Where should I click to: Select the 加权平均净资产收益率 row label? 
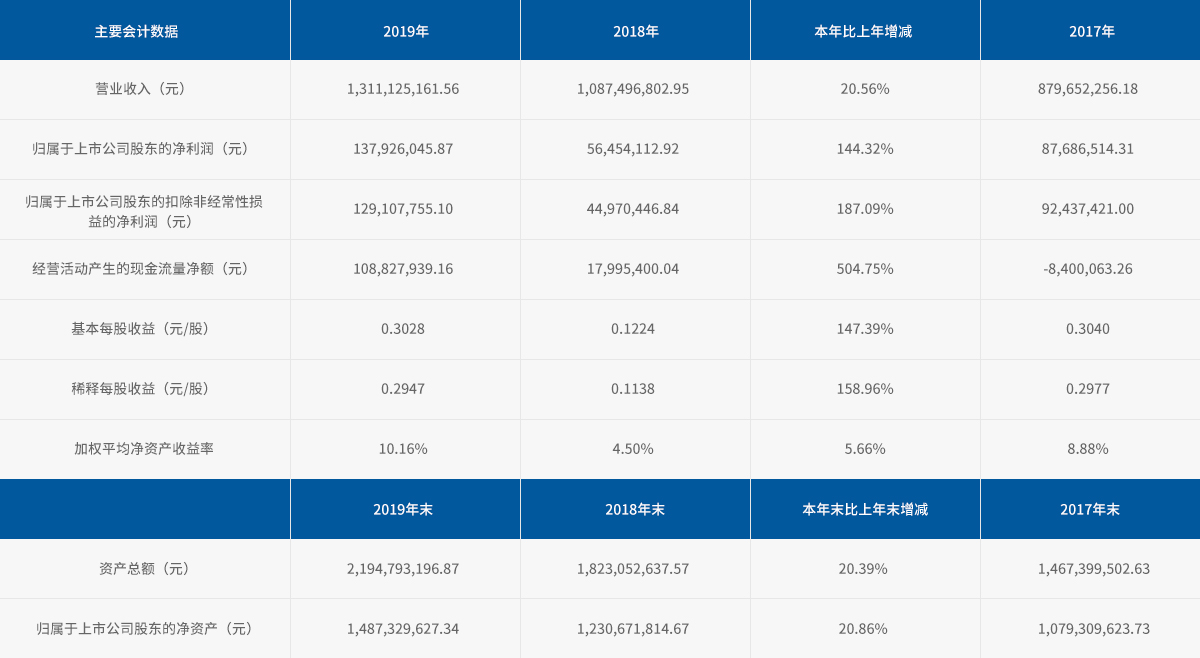pos(144,449)
